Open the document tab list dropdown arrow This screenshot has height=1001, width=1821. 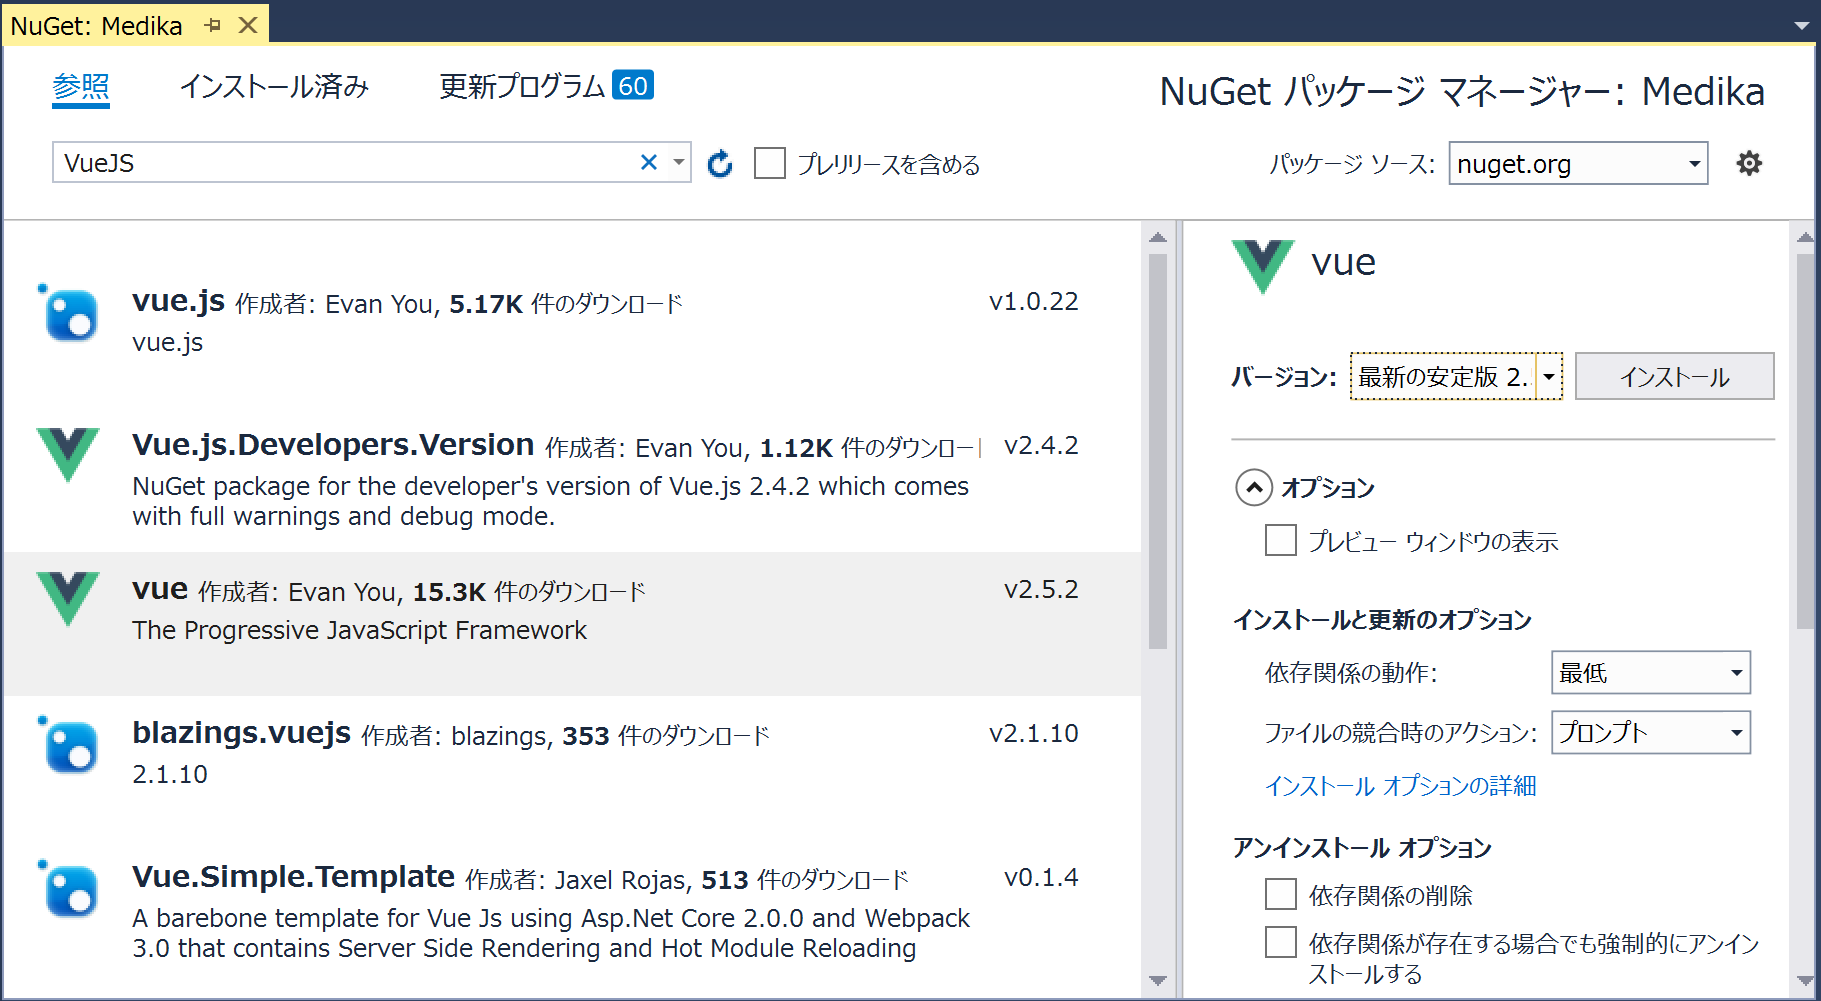(1802, 25)
